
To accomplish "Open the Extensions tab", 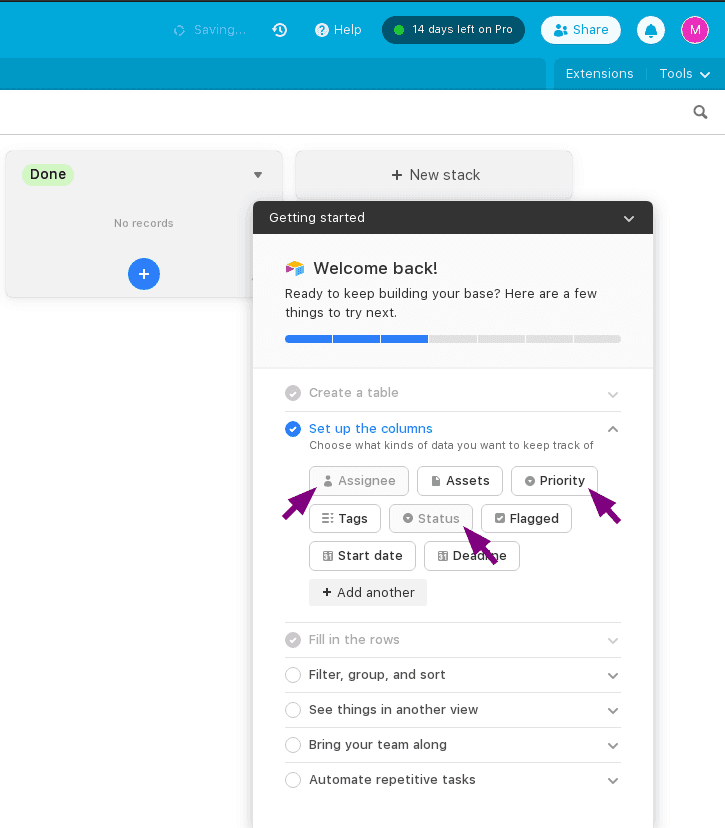I will 599,74.
